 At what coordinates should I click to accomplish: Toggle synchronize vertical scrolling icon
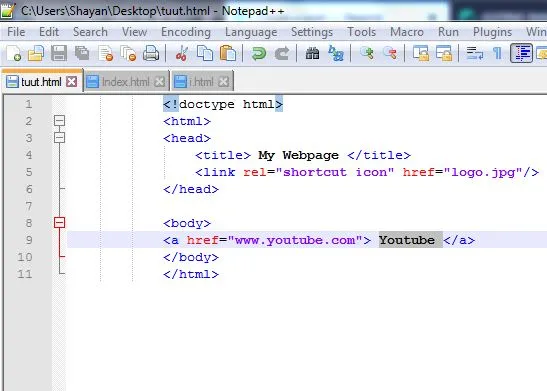(421, 53)
